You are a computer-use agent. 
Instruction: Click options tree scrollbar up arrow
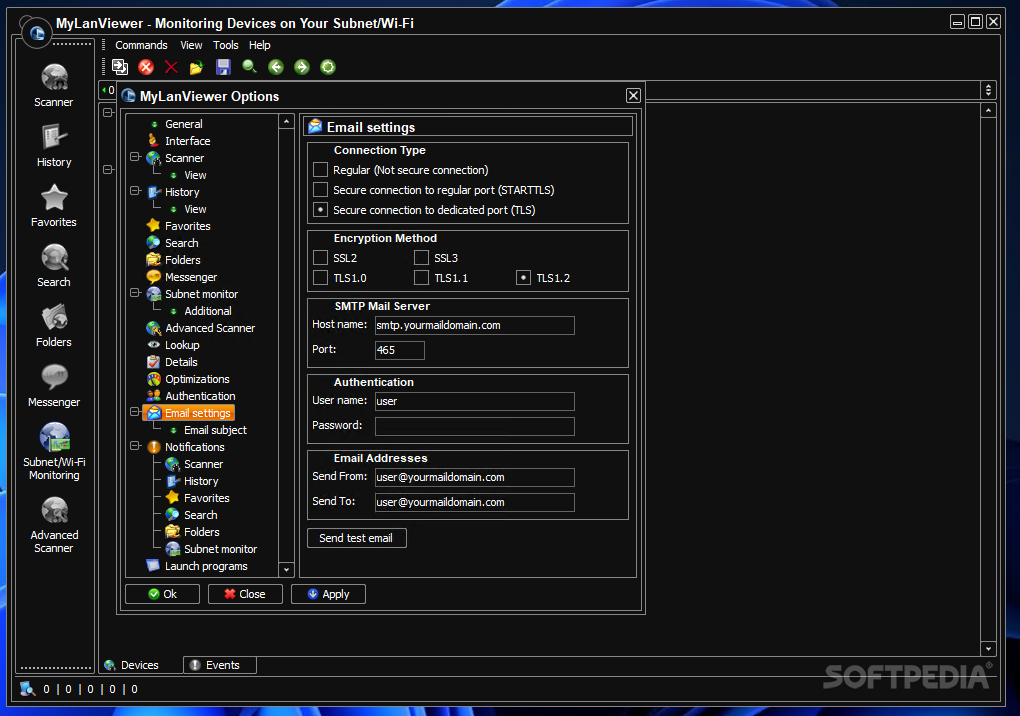pos(286,122)
